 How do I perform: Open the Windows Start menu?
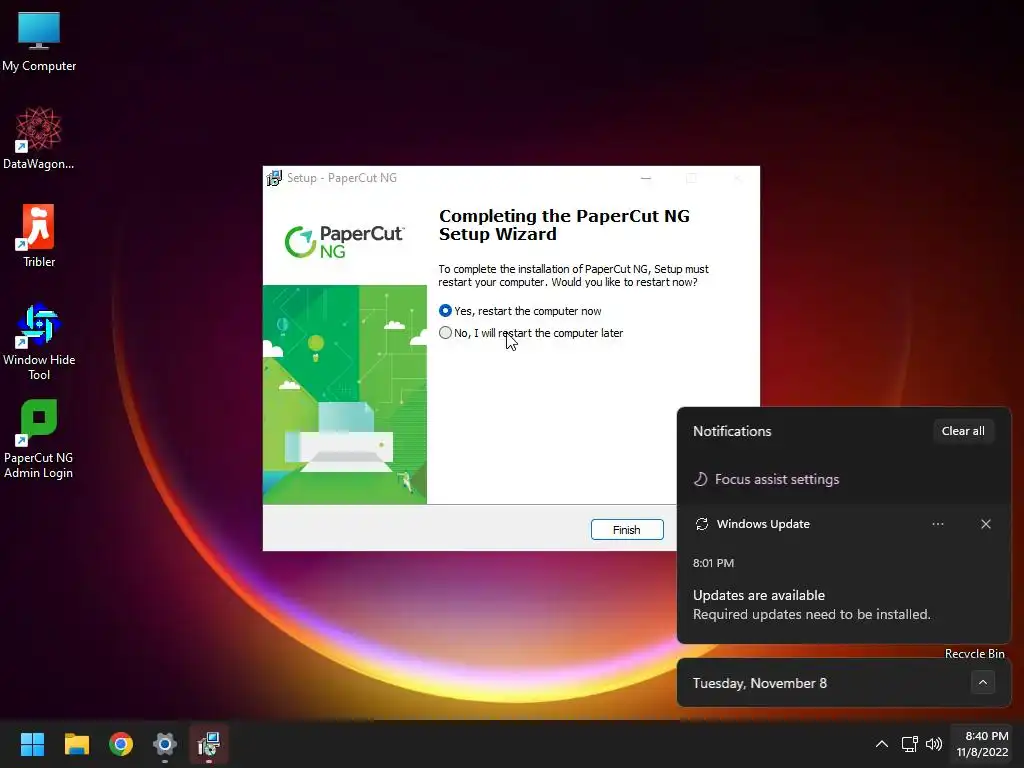point(32,744)
